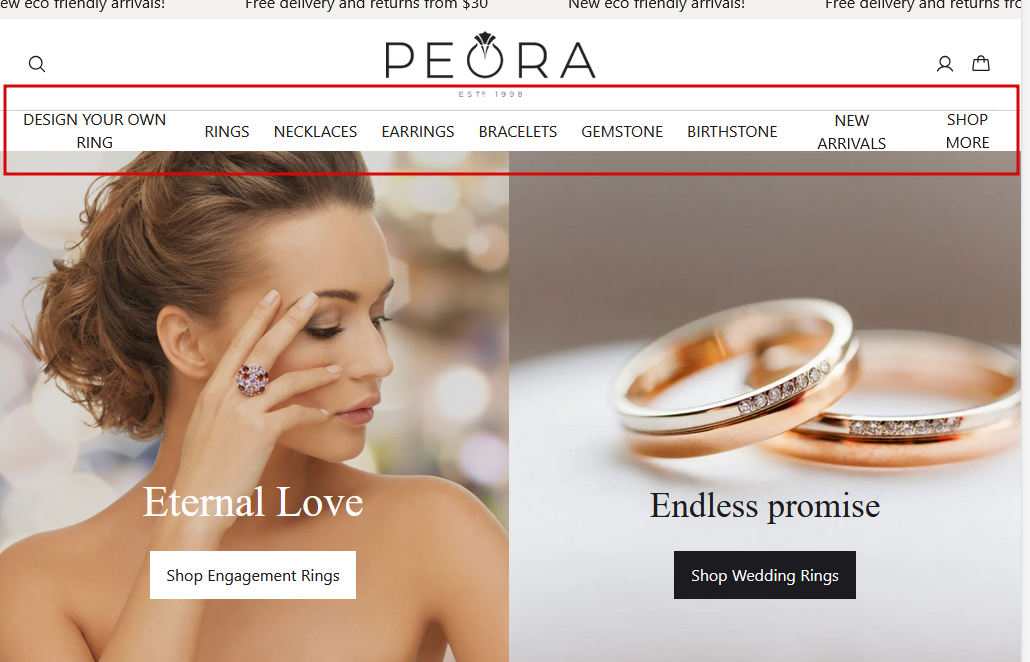Viewport: 1030px width, 662px height.
Task: Select Necklaces in the navigation bar
Action: [315, 131]
